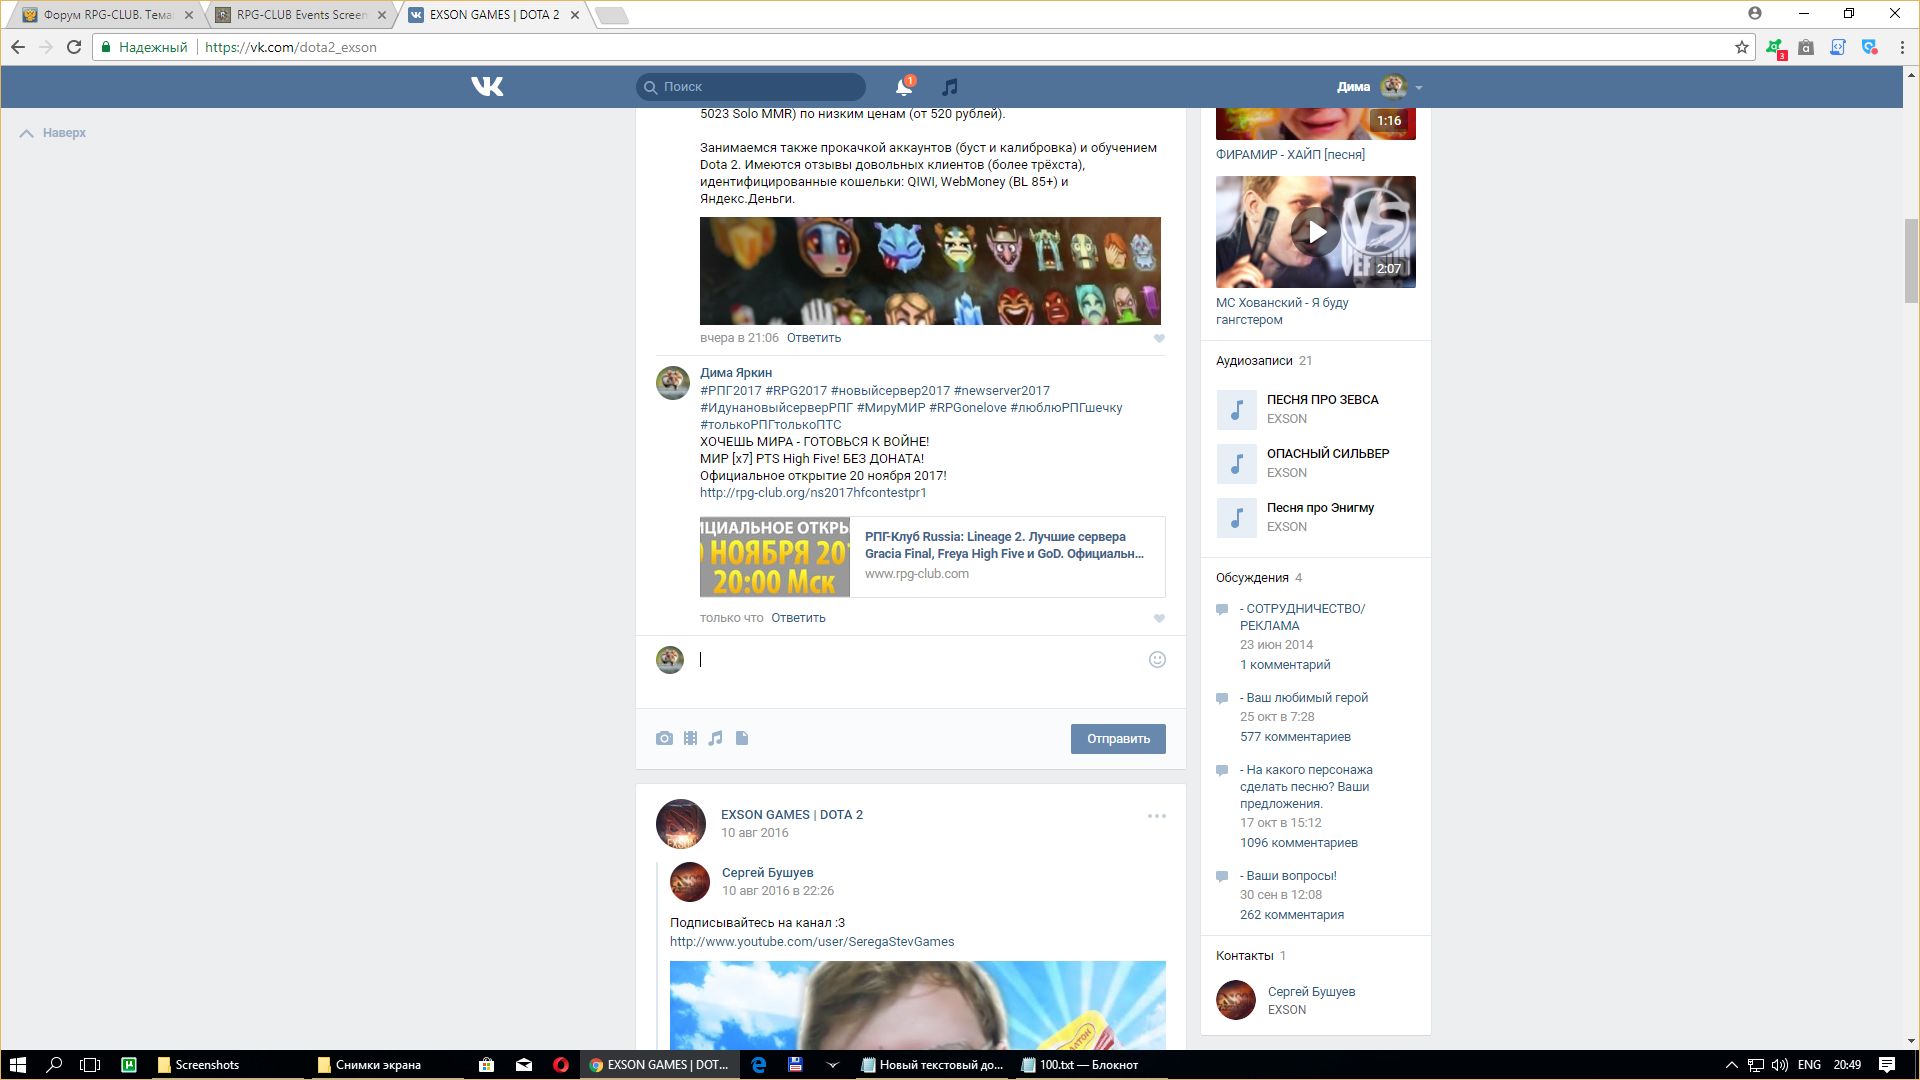Bookmark this page with the star icon
Viewport: 1920px width, 1080px height.
[1741, 47]
